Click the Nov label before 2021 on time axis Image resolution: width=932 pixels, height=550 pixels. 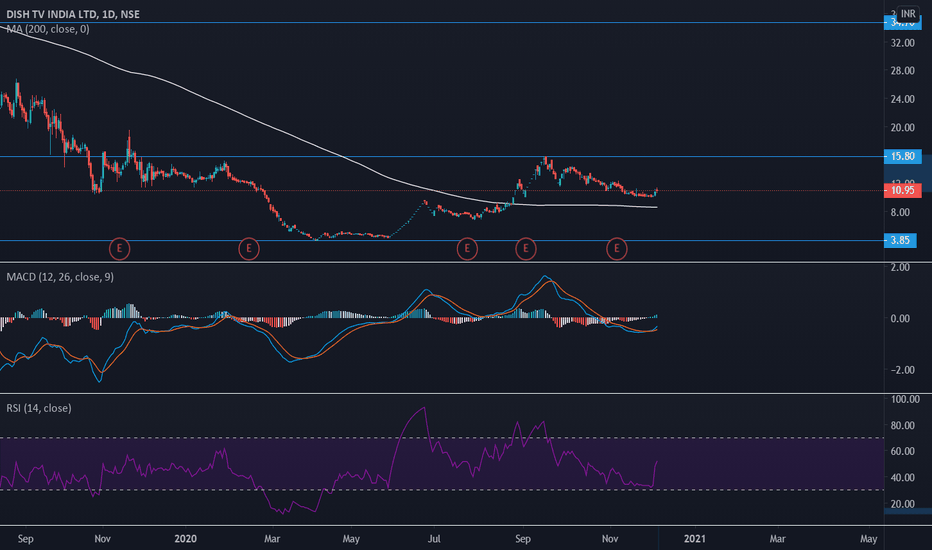[x=610, y=539]
